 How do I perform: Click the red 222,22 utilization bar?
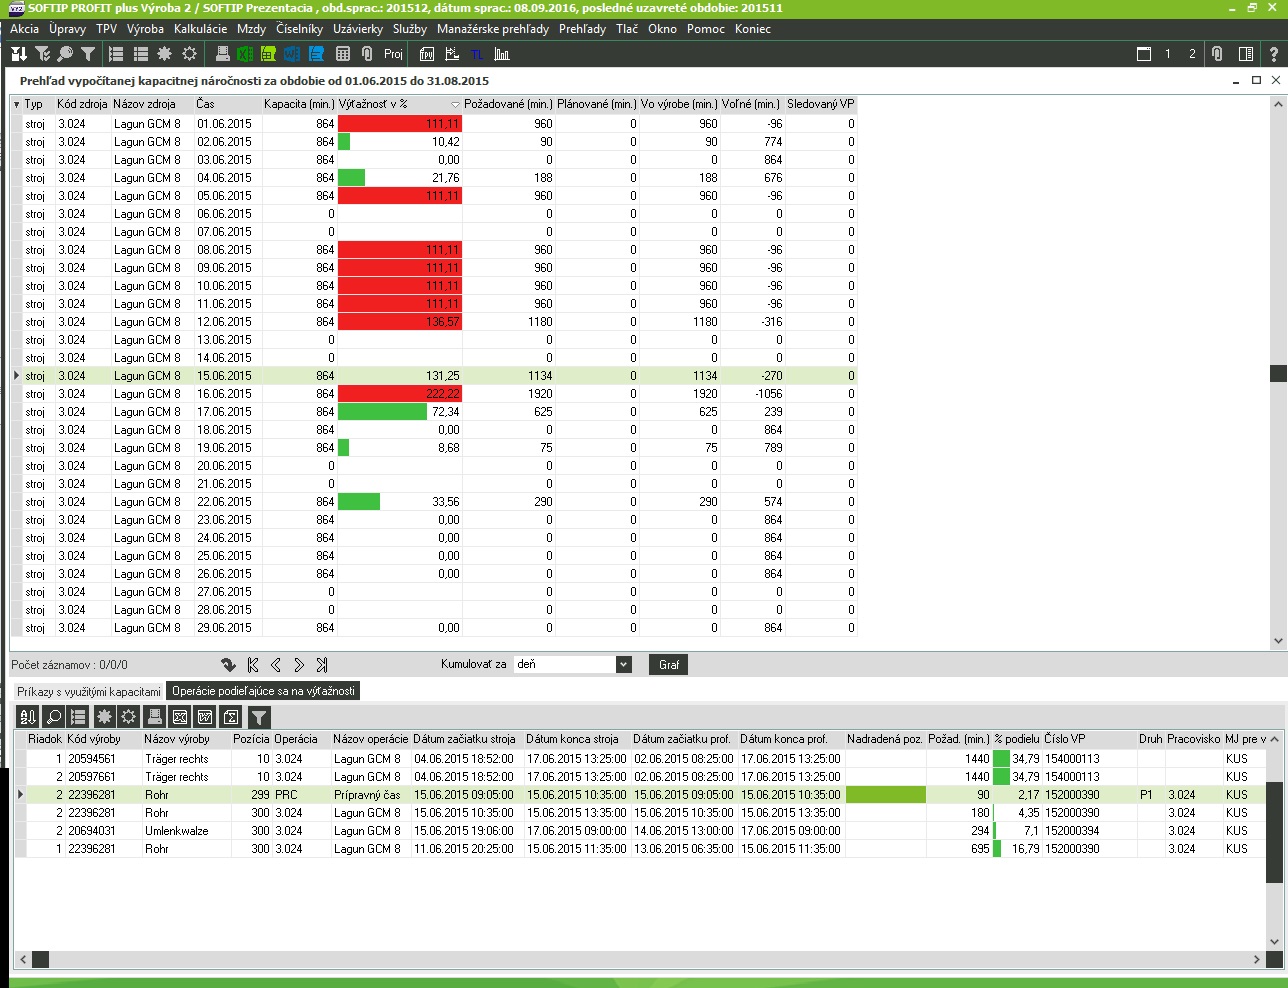pos(399,394)
